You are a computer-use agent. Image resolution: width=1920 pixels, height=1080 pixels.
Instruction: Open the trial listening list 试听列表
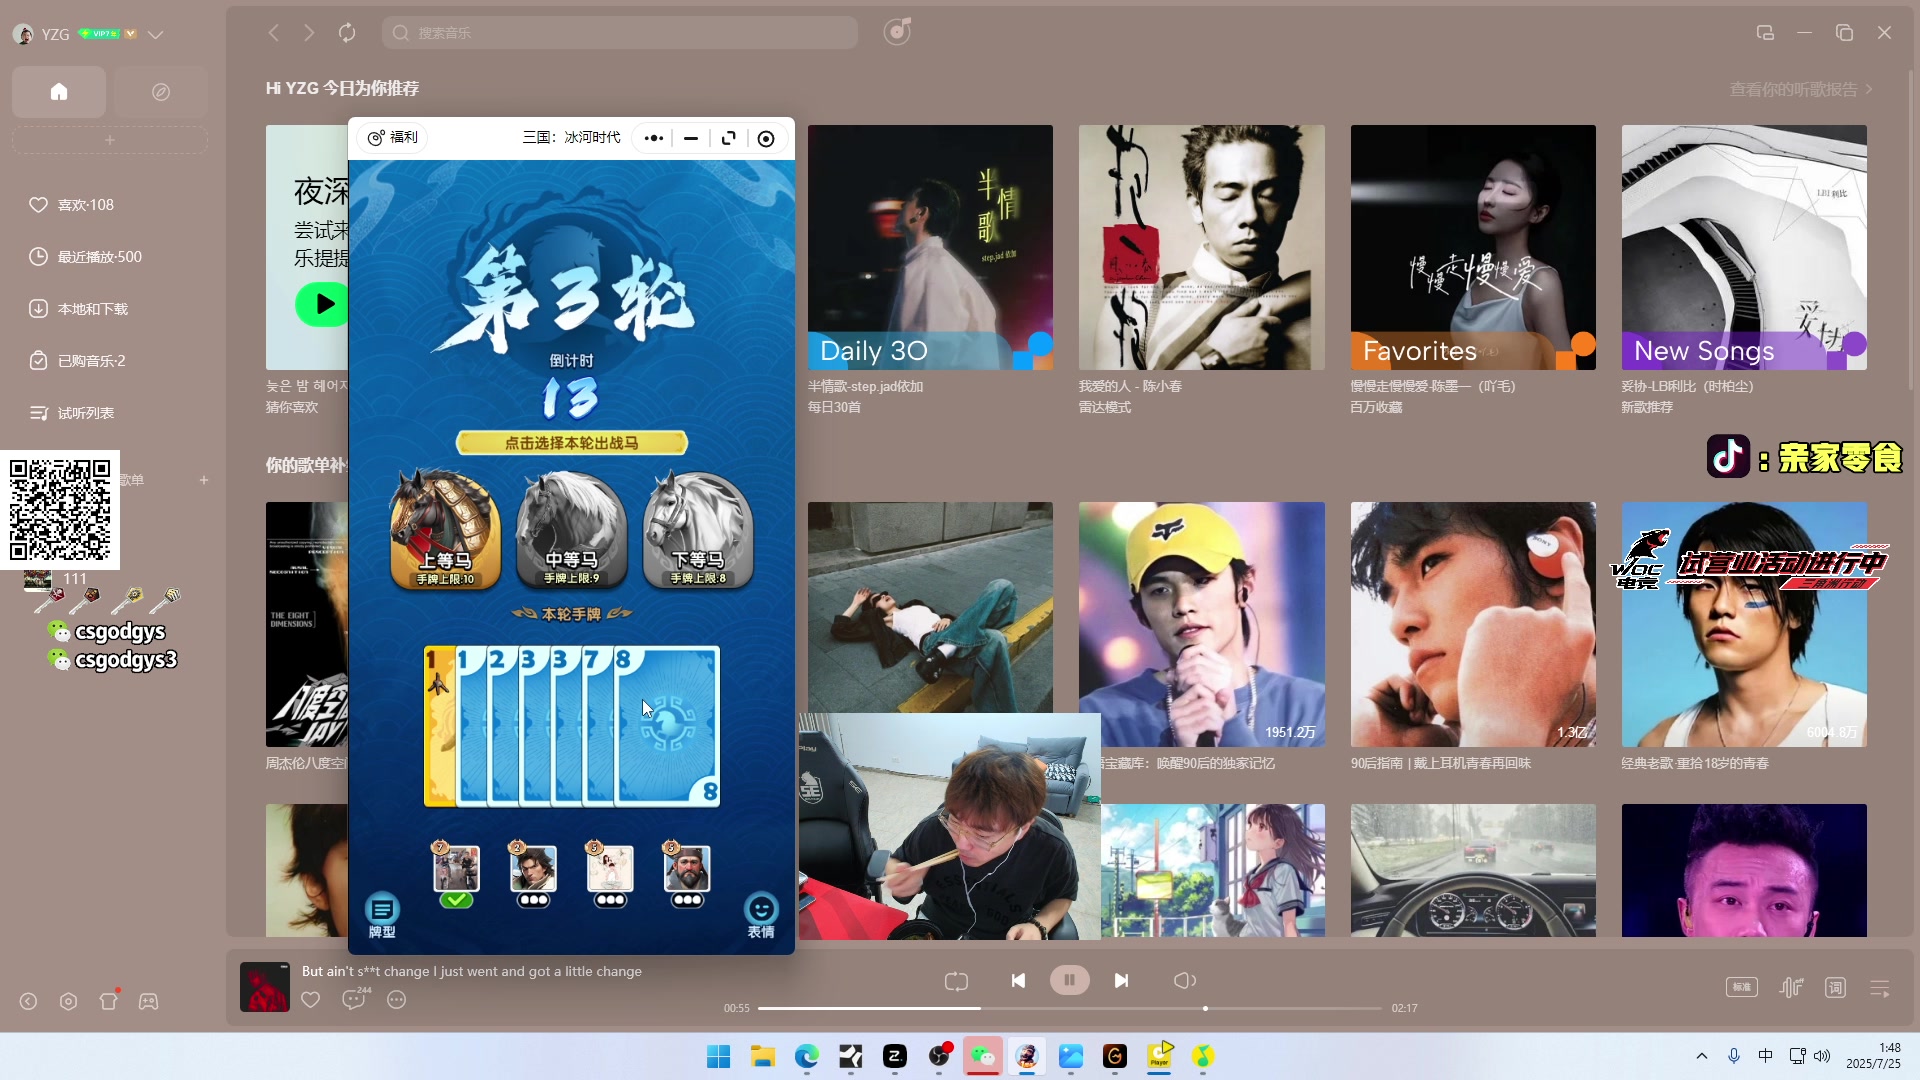coord(72,413)
